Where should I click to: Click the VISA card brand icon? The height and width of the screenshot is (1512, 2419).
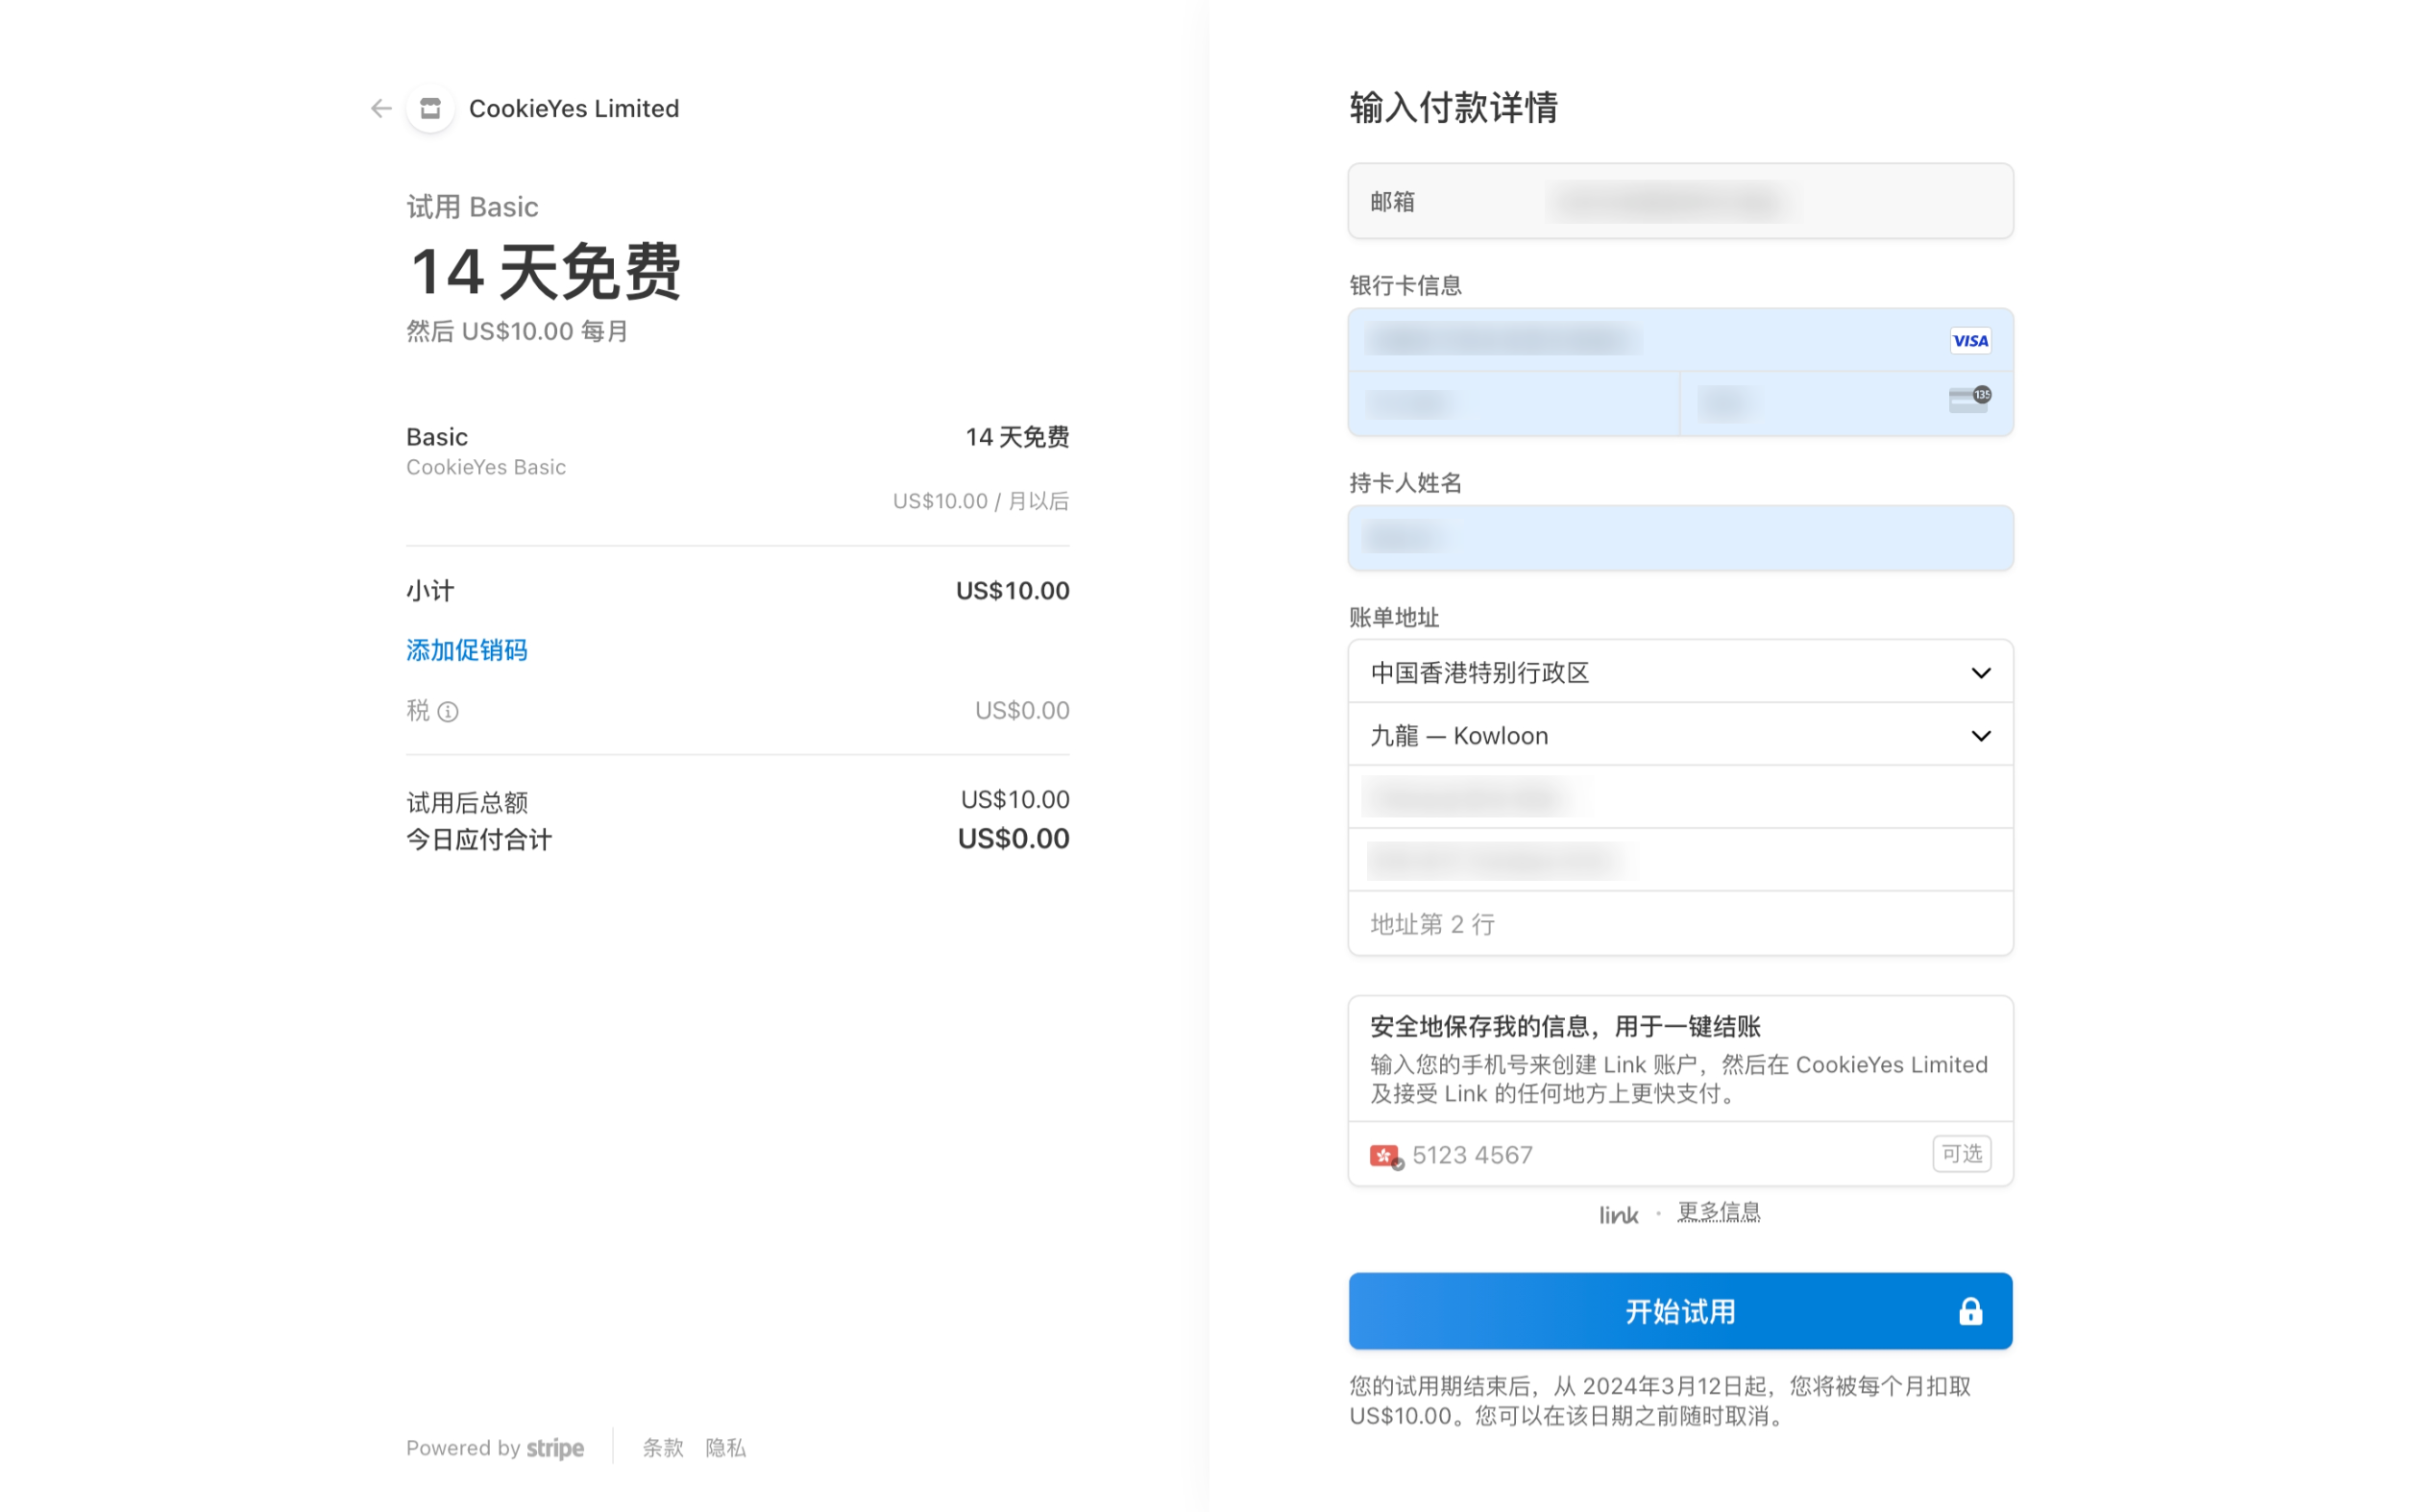[1969, 340]
